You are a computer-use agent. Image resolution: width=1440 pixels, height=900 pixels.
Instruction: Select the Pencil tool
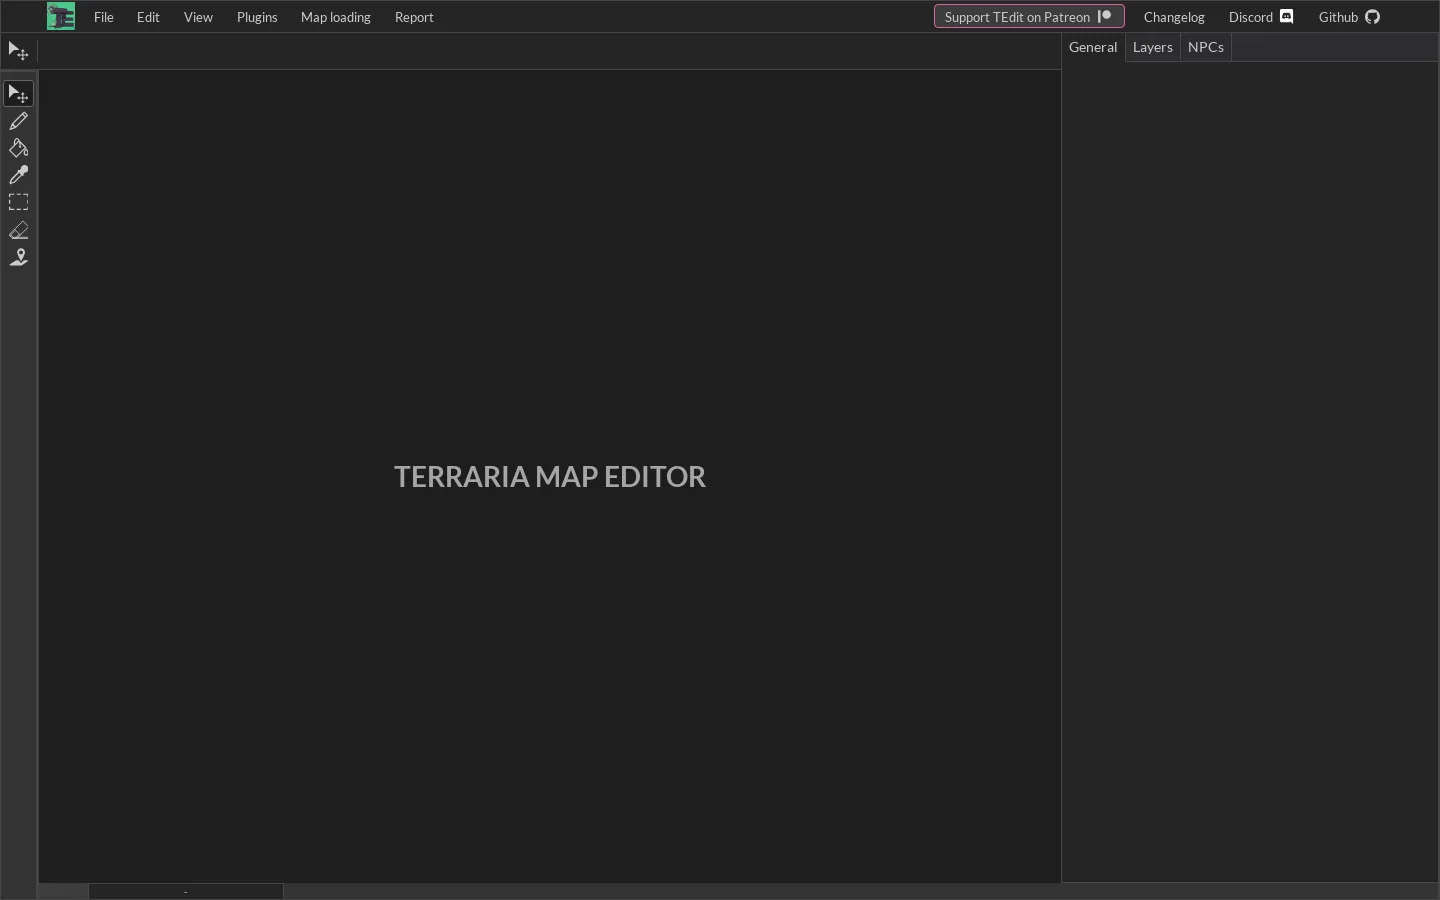pyautogui.click(x=19, y=121)
